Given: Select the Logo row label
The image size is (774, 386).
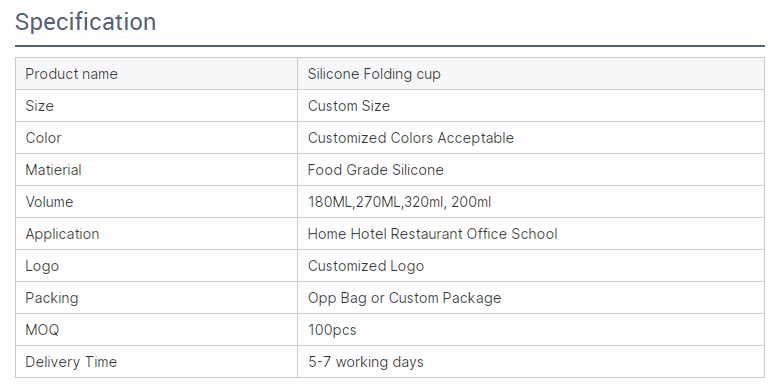Looking at the screenshot, I should pos(42,266).
